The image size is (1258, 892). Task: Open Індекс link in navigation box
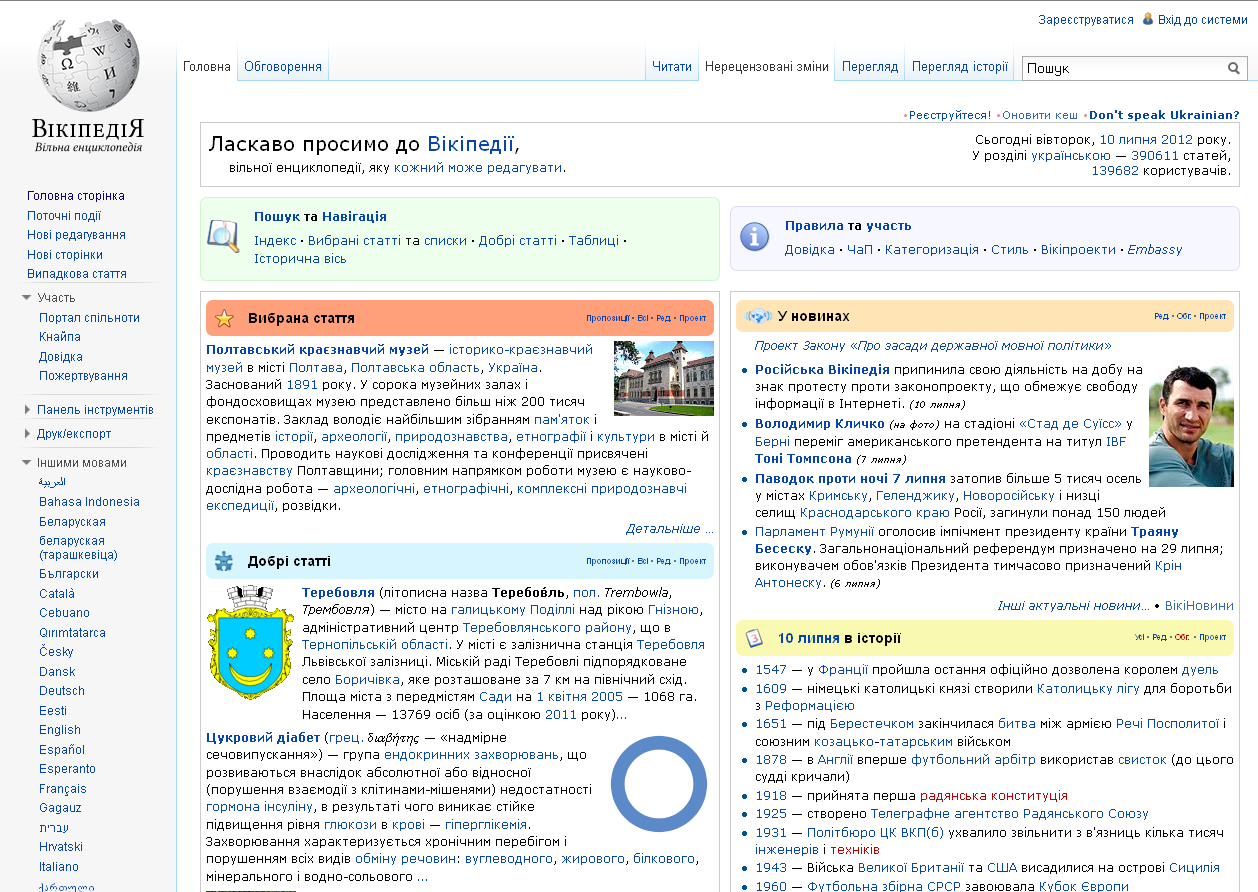[275, 241]
